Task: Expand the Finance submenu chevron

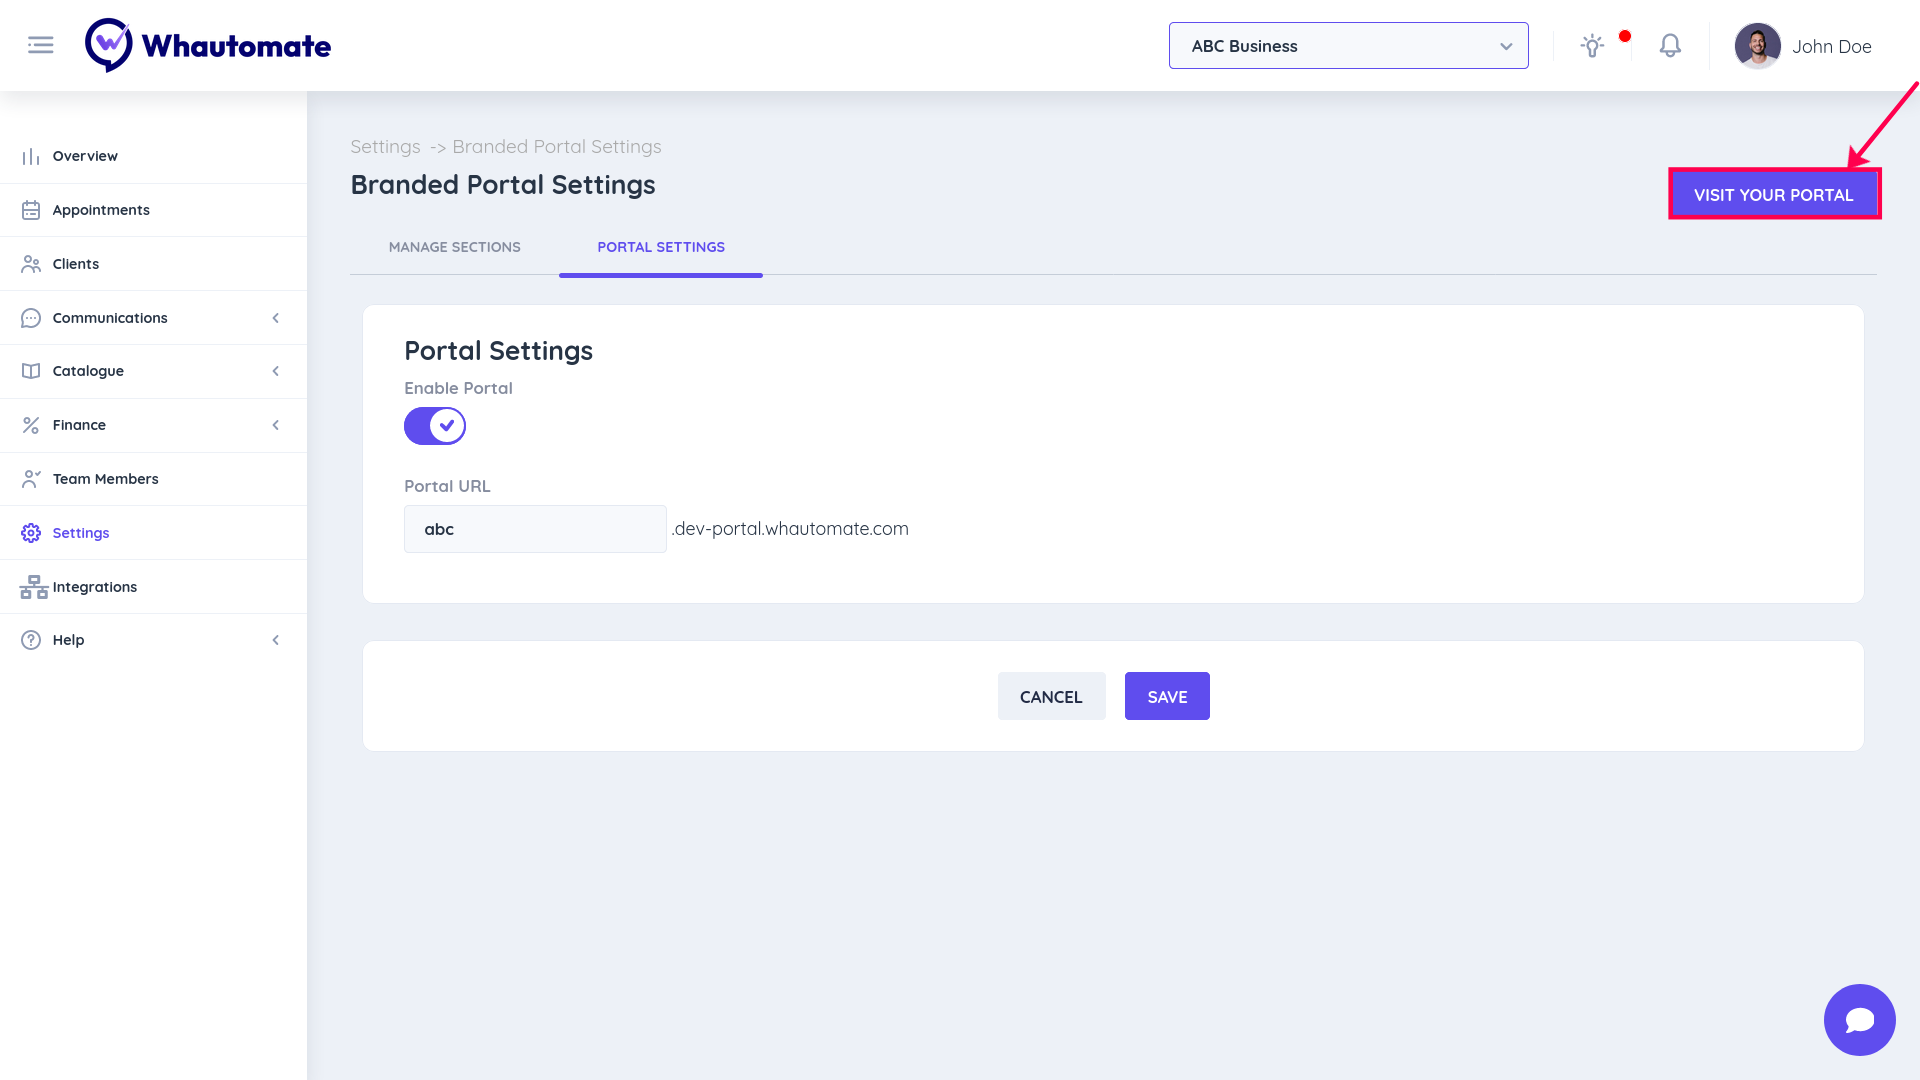Action: (276, 425)
